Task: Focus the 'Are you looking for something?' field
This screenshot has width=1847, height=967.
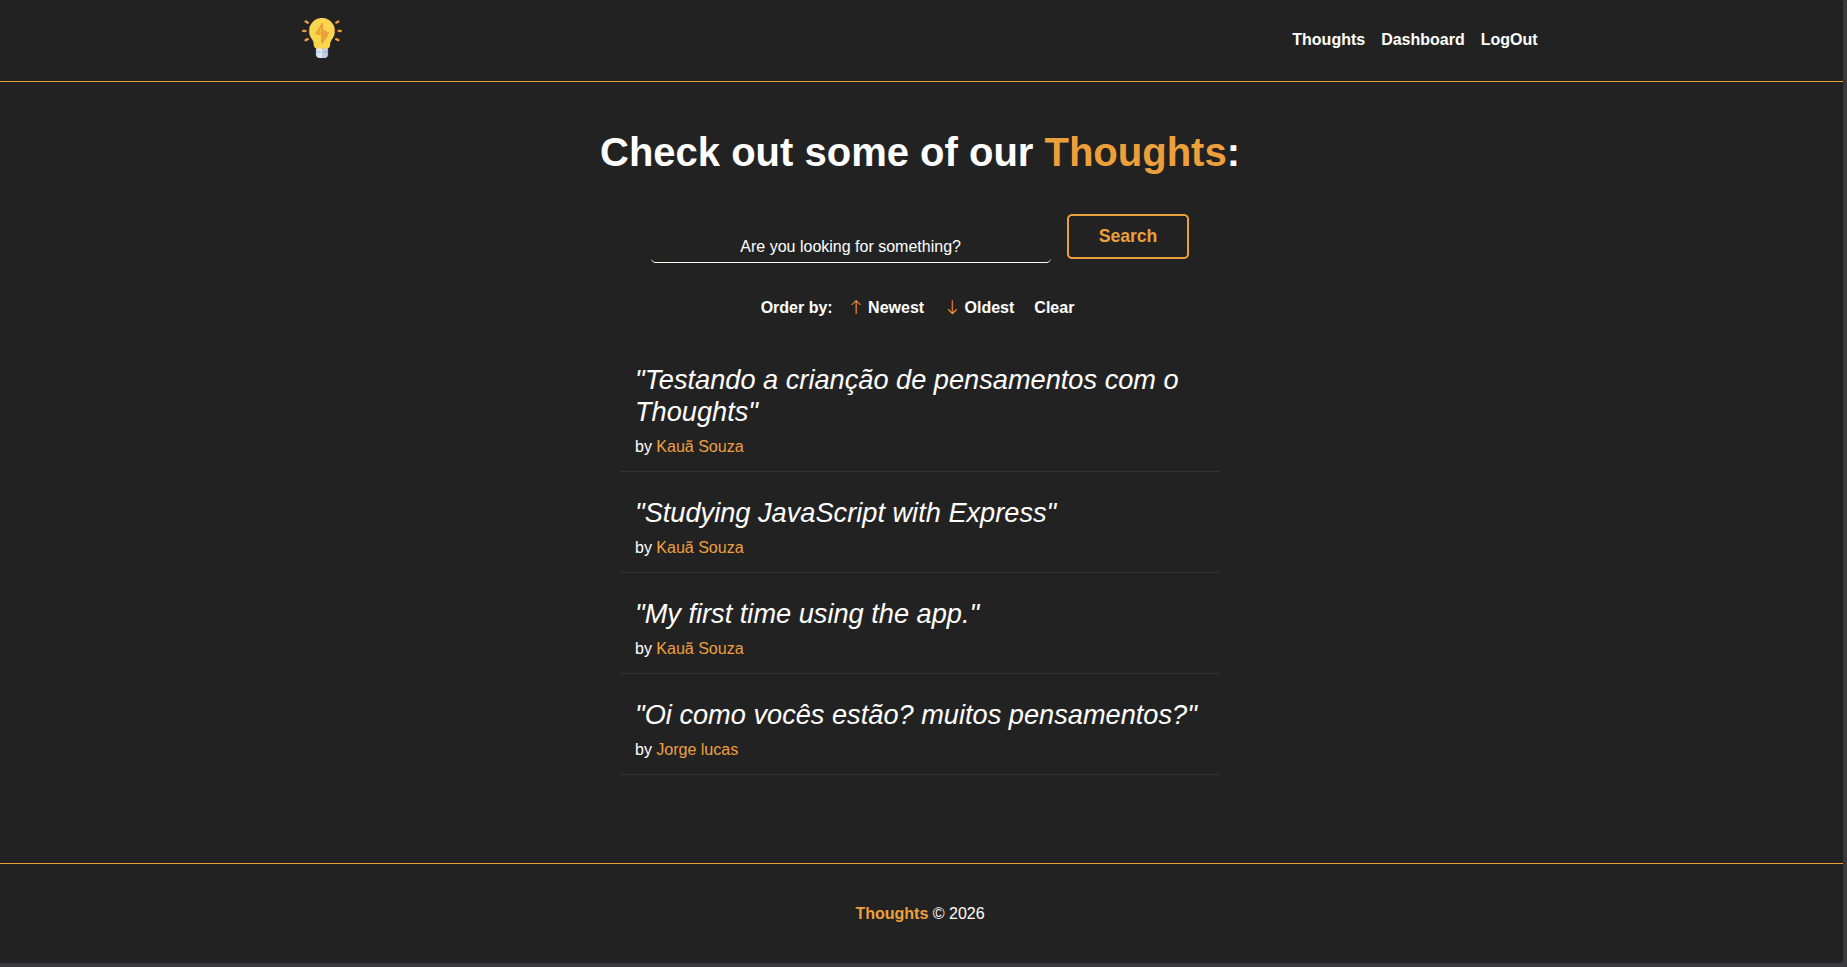Action: pos(850,246)
